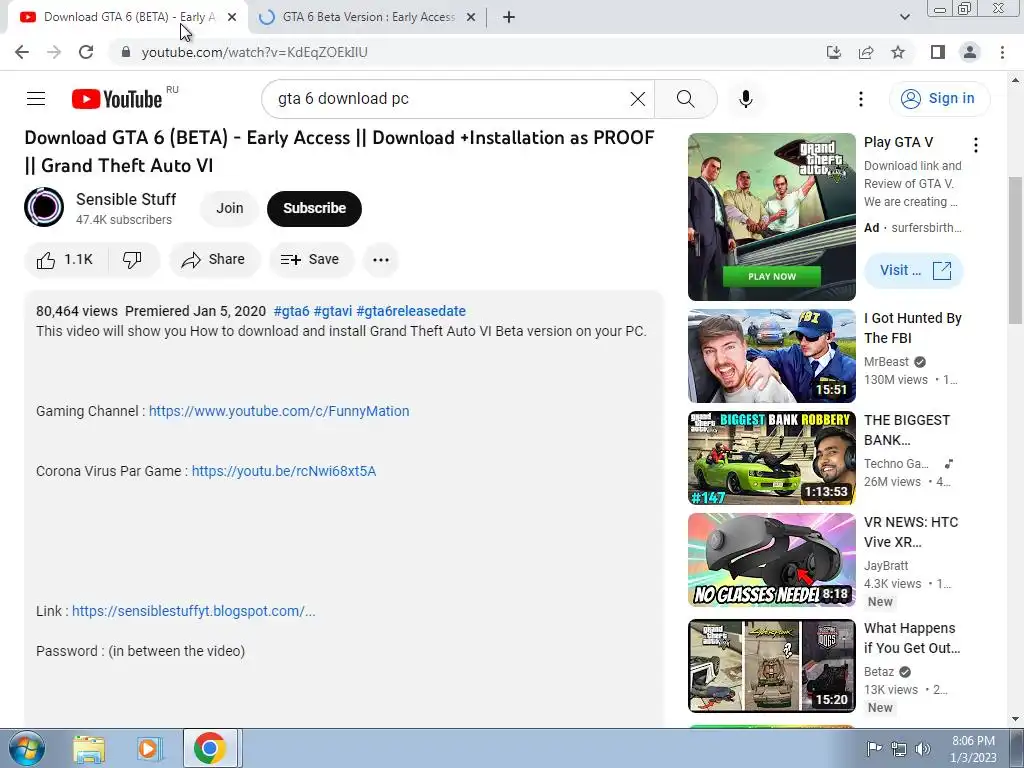Go forward with the forward arrow
Viewport: 1024px width, 768px height.
[x=54, y=52]
